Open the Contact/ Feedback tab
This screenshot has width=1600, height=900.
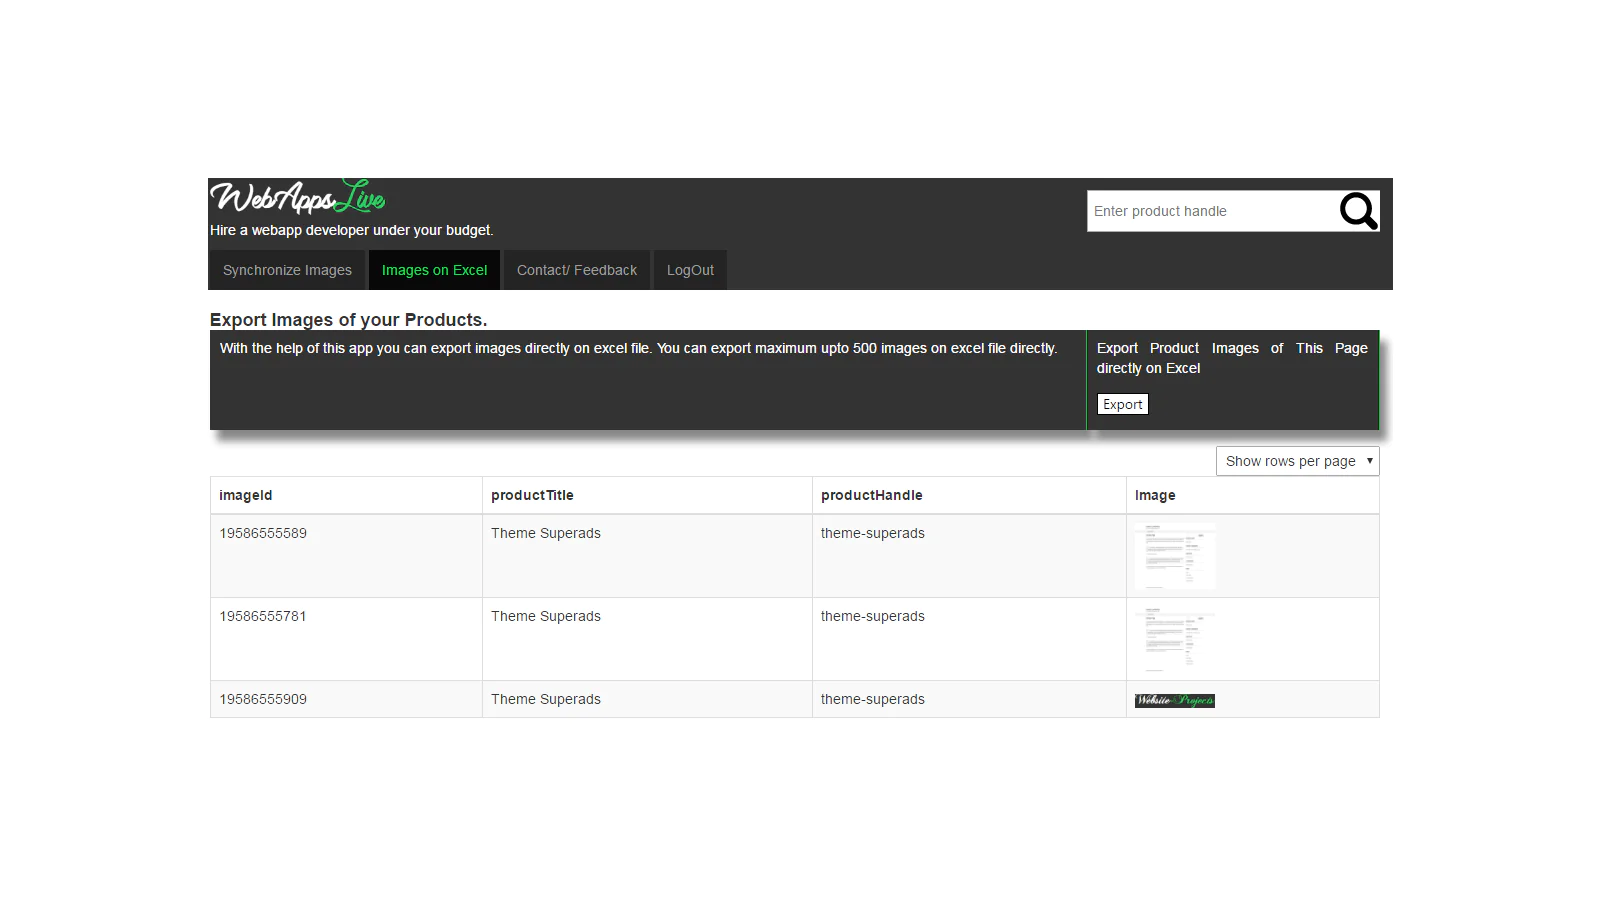pyautogui.click(x=576, y=270)
